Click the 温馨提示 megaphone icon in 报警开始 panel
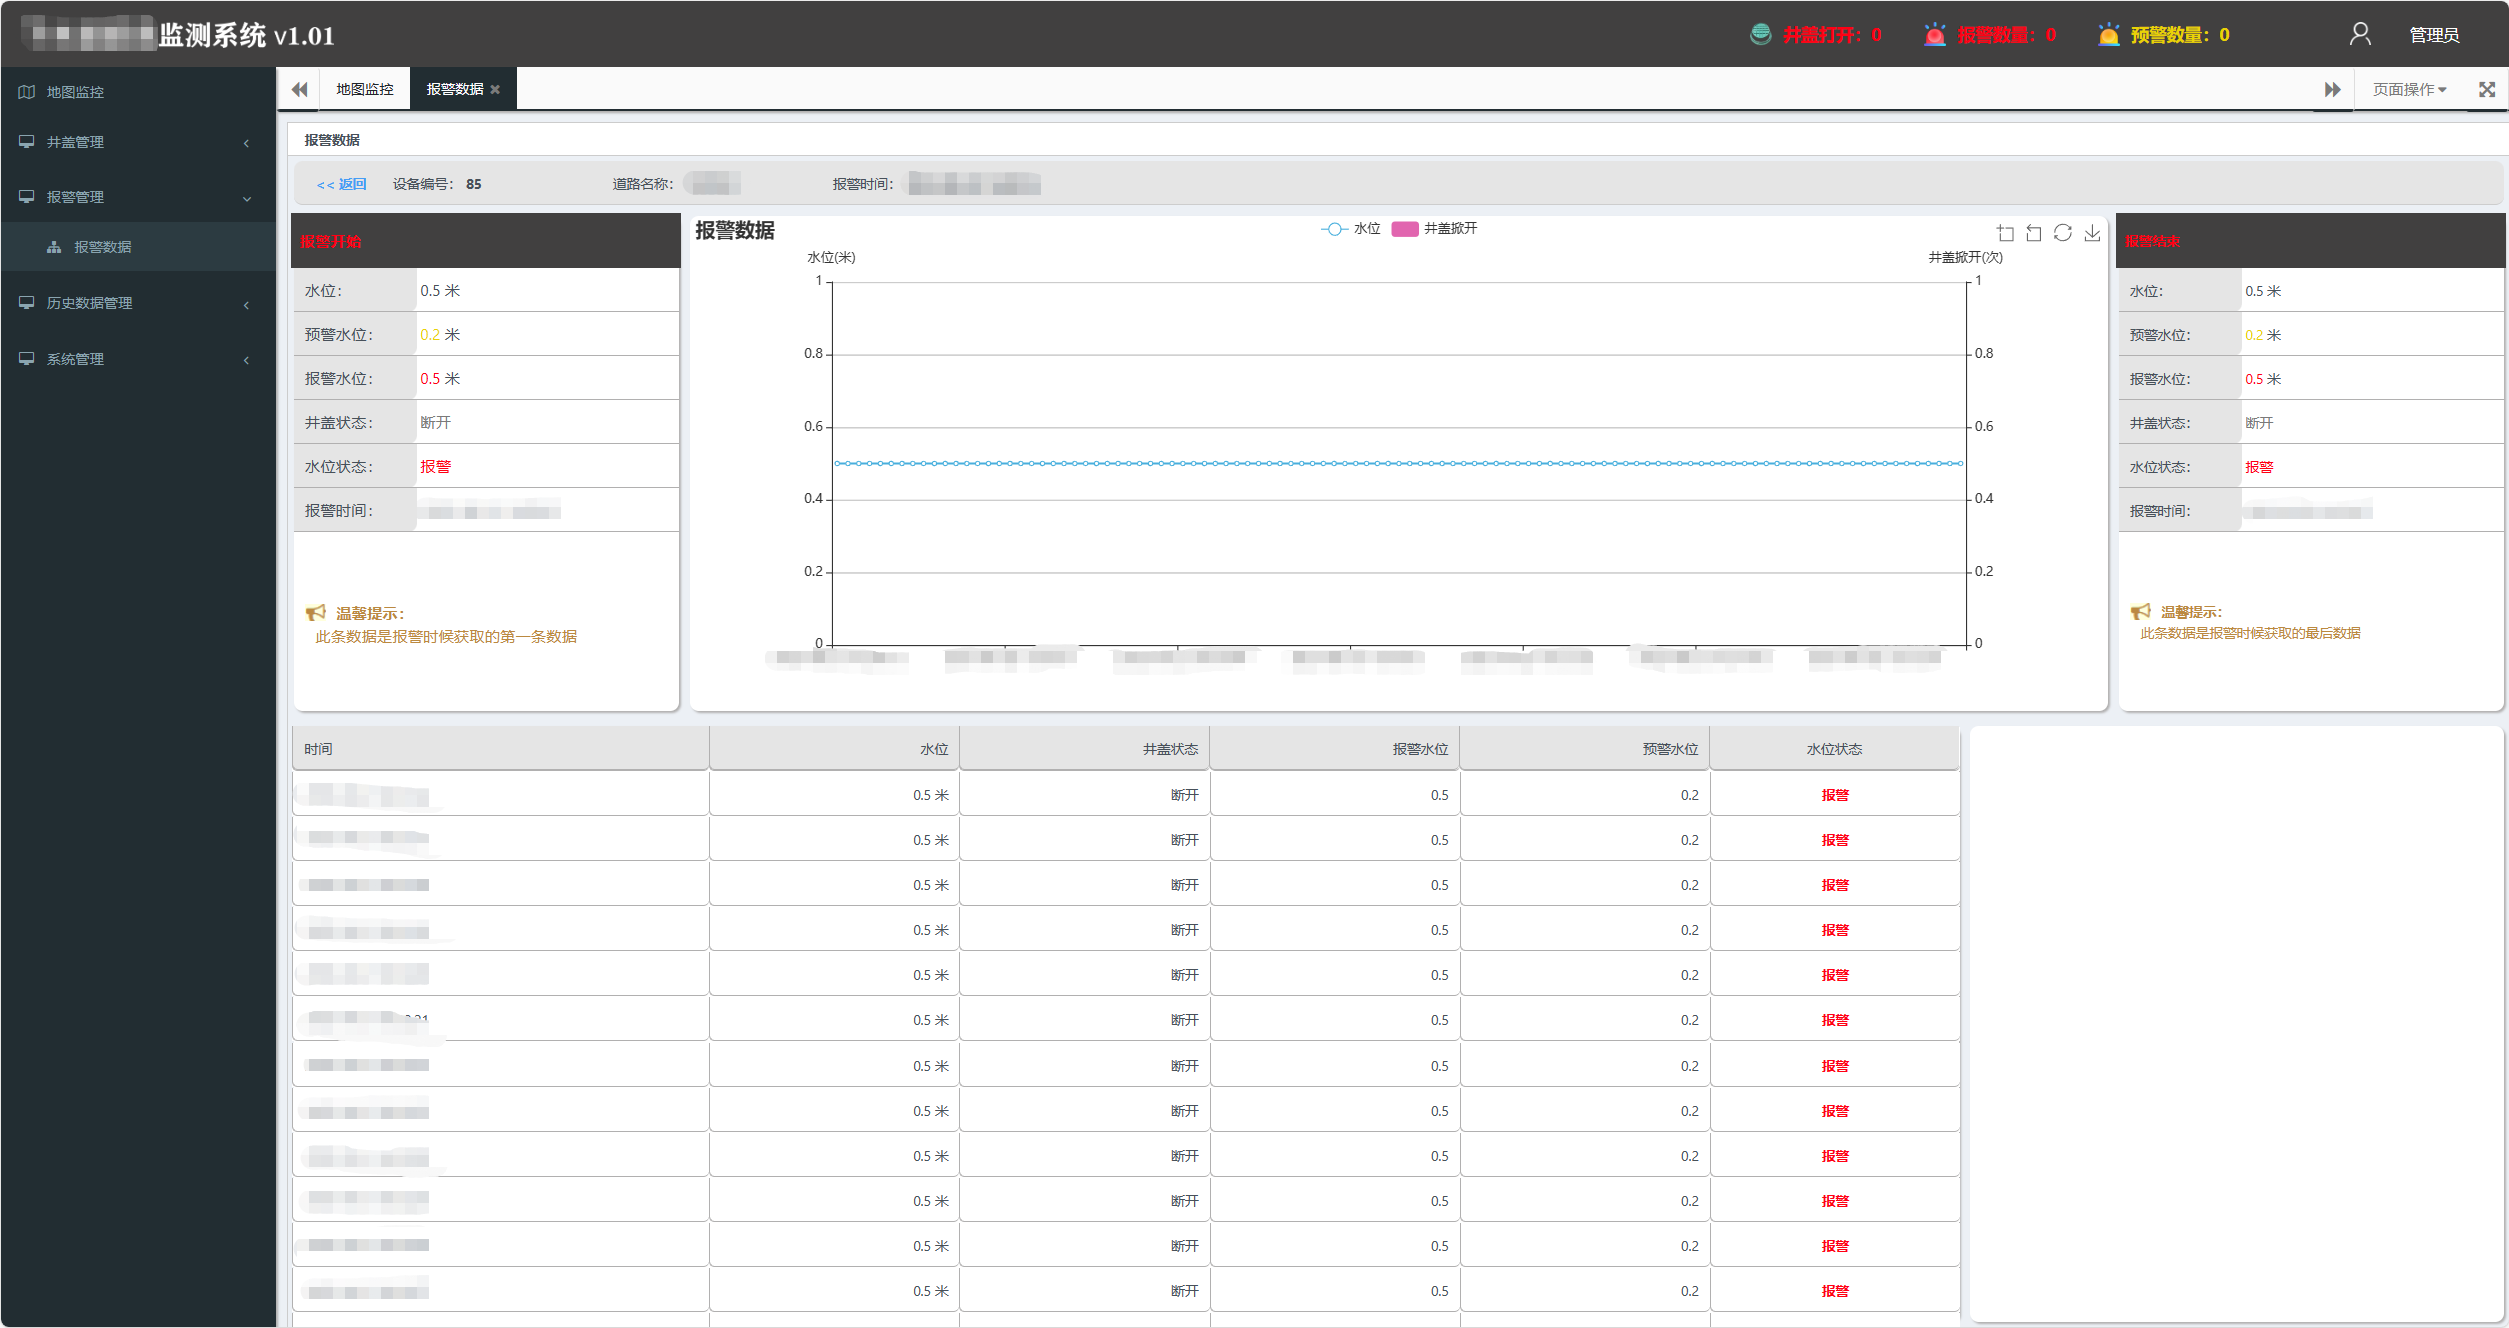The image size is (2509, 1328). [x=316, y=613]
